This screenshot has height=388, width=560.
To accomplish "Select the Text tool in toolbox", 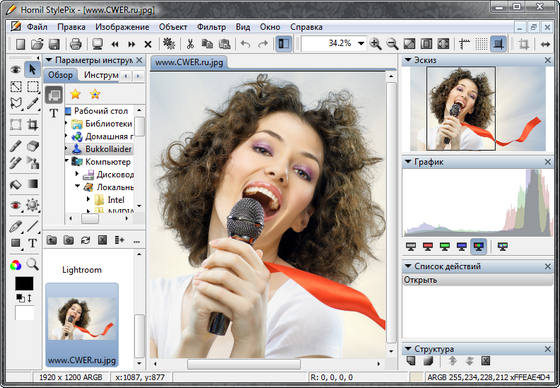I will (32, 243).
